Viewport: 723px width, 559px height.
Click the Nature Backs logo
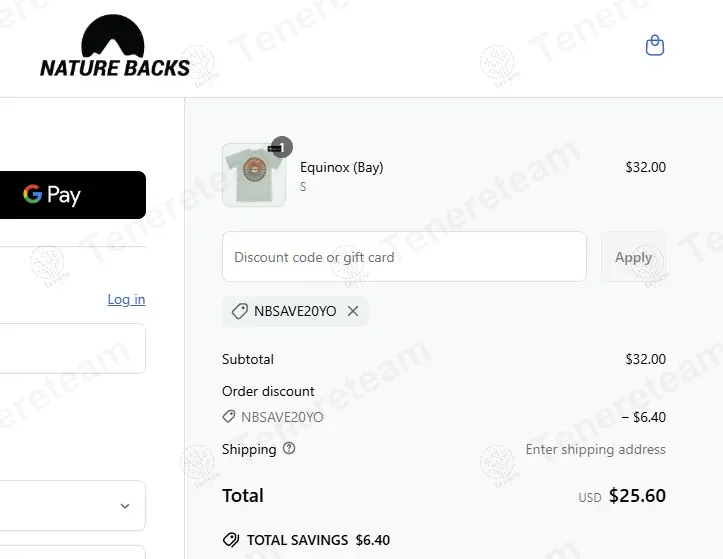[115, 47]
